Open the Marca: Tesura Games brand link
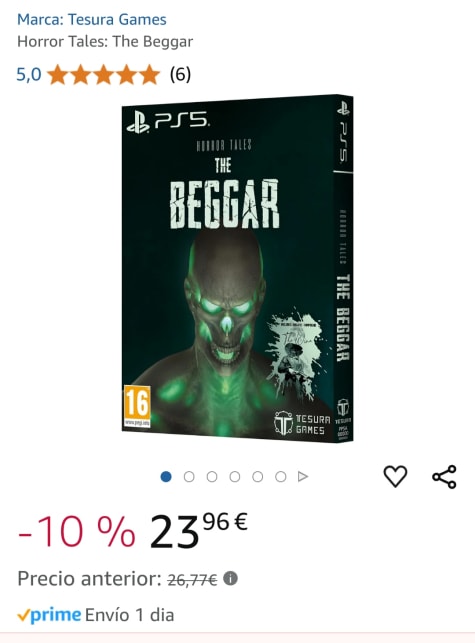Viewport: 475px width, 643px height. (x=92, y=19)
